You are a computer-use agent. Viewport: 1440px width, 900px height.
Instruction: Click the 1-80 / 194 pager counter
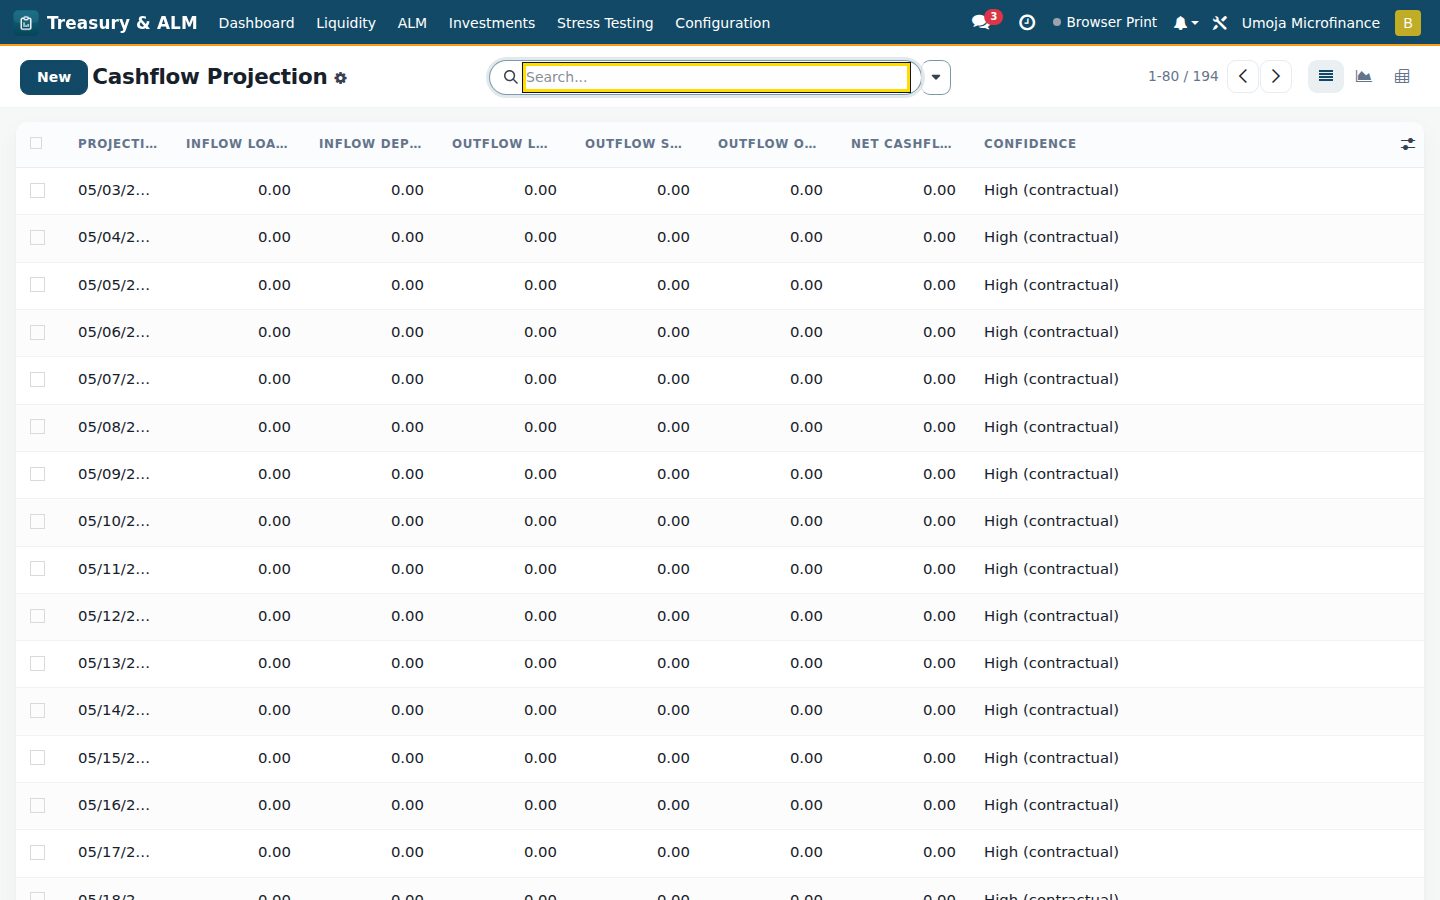(x=1183, y=76)
